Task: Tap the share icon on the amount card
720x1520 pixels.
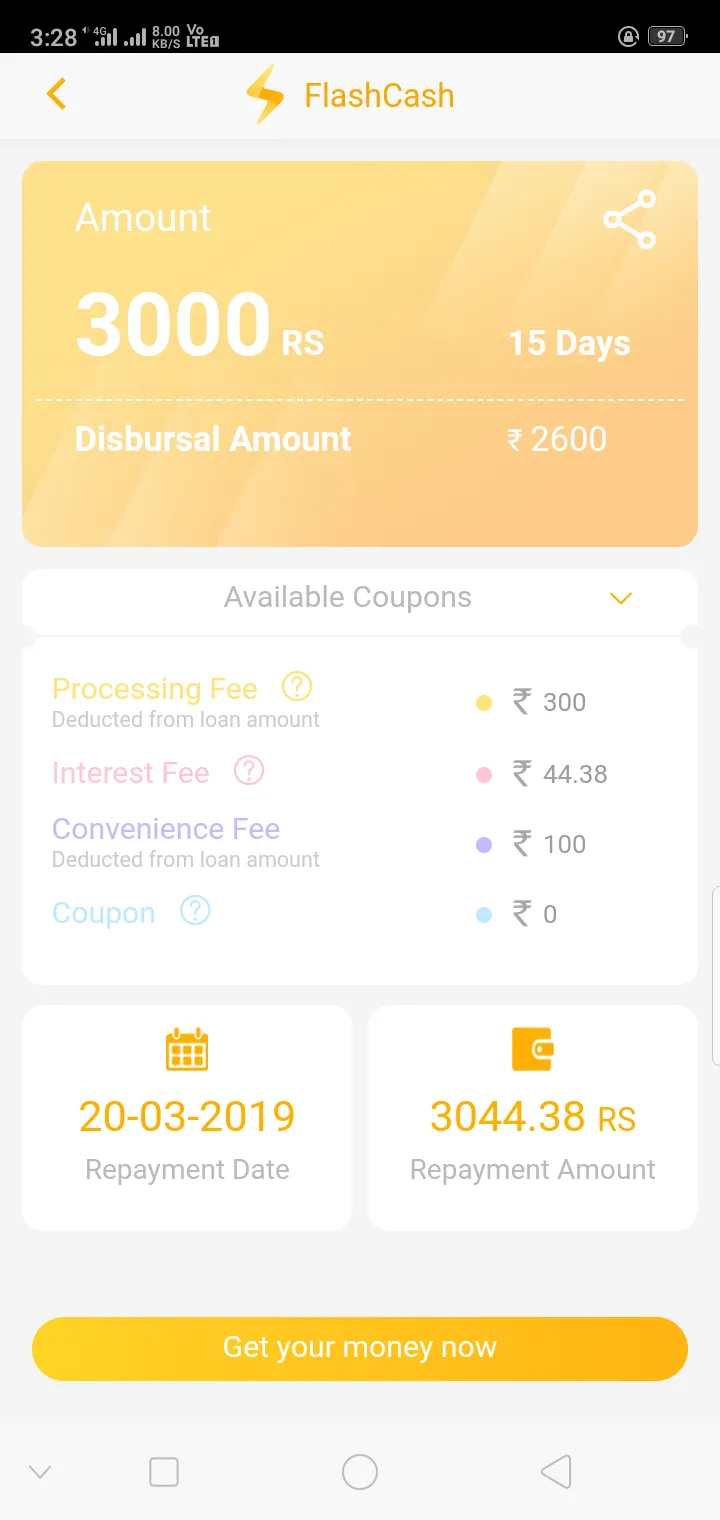Action: pyautogui.click(x=630, y=219)
